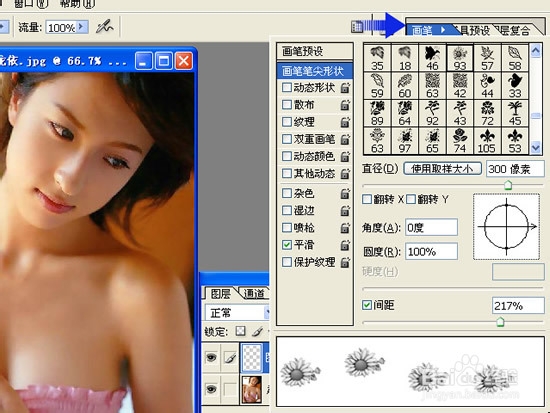Image resolution: width=550 pixels, height=413 pixels.
Task: Click the lock image pixels brush icon
Action: [x=257, y=331]
